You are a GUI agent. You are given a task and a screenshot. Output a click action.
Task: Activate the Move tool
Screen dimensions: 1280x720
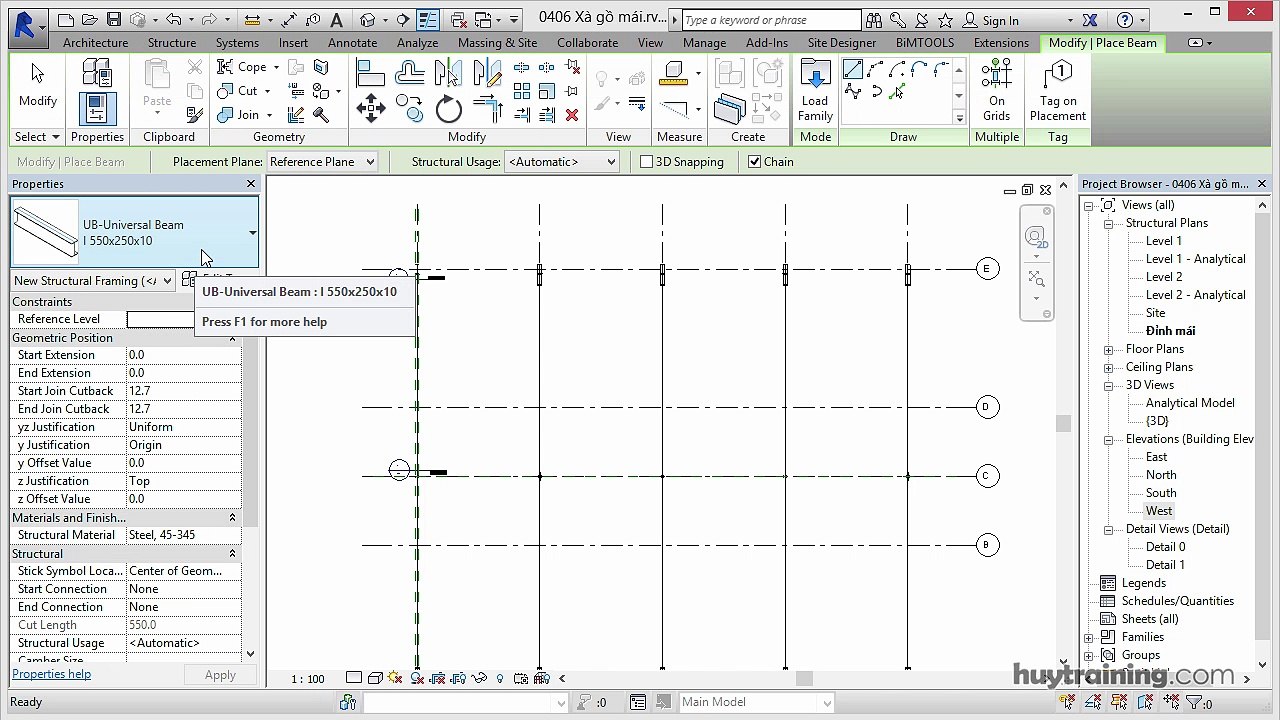click(x=370, y=108)
